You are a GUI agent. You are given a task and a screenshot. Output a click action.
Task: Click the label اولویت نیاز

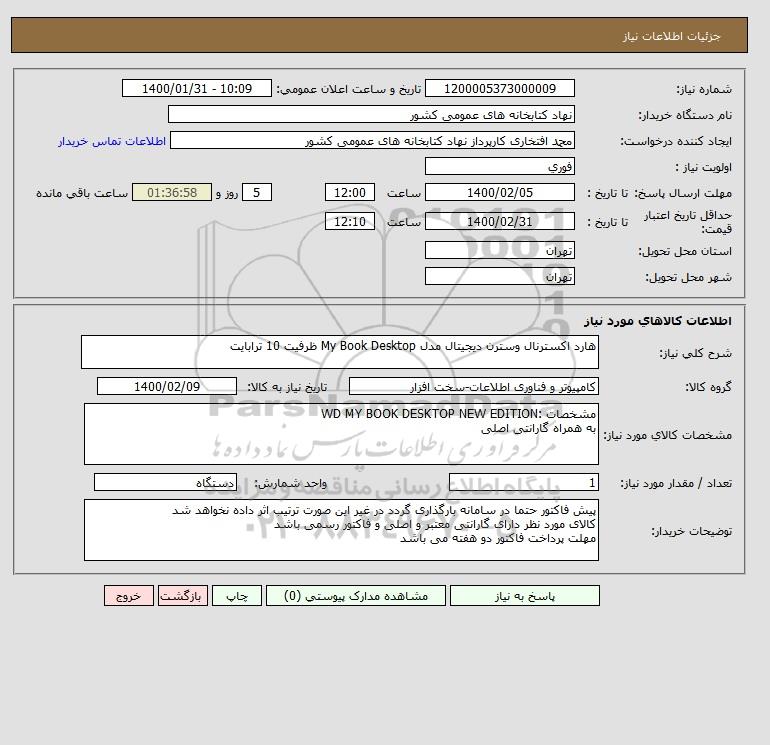pos(704,167)
